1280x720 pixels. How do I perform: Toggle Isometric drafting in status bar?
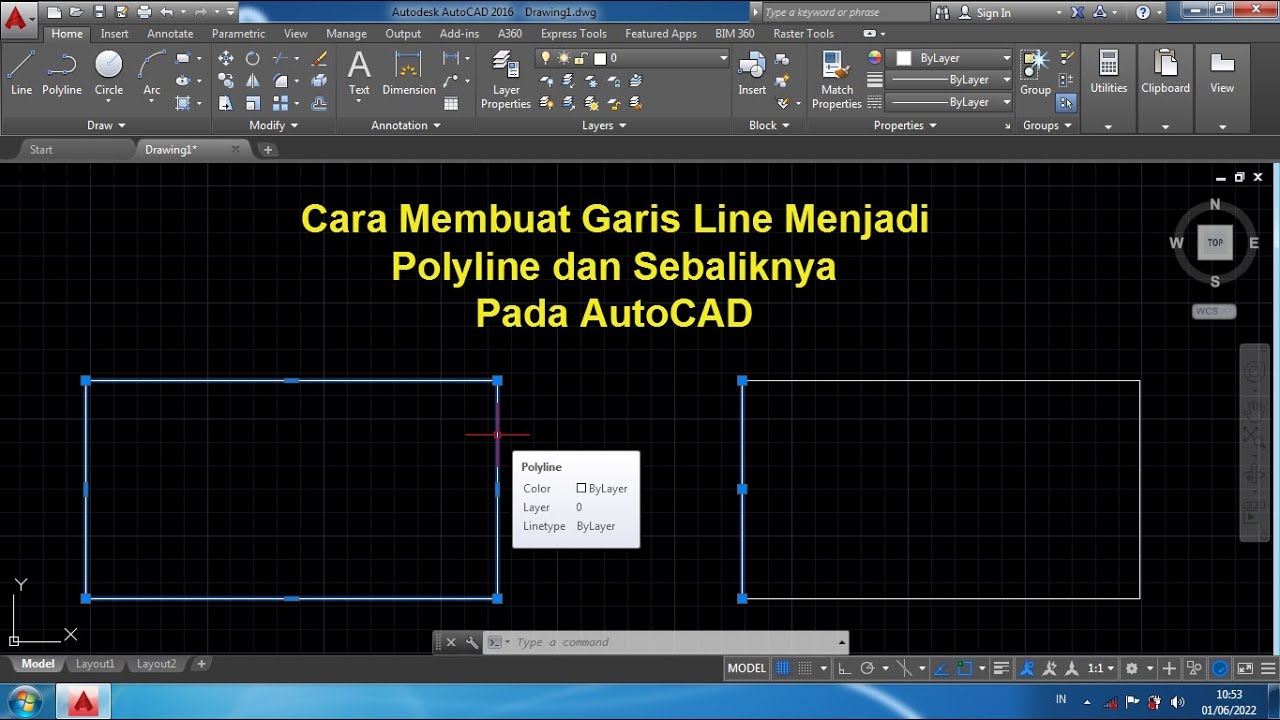[904, 668]
